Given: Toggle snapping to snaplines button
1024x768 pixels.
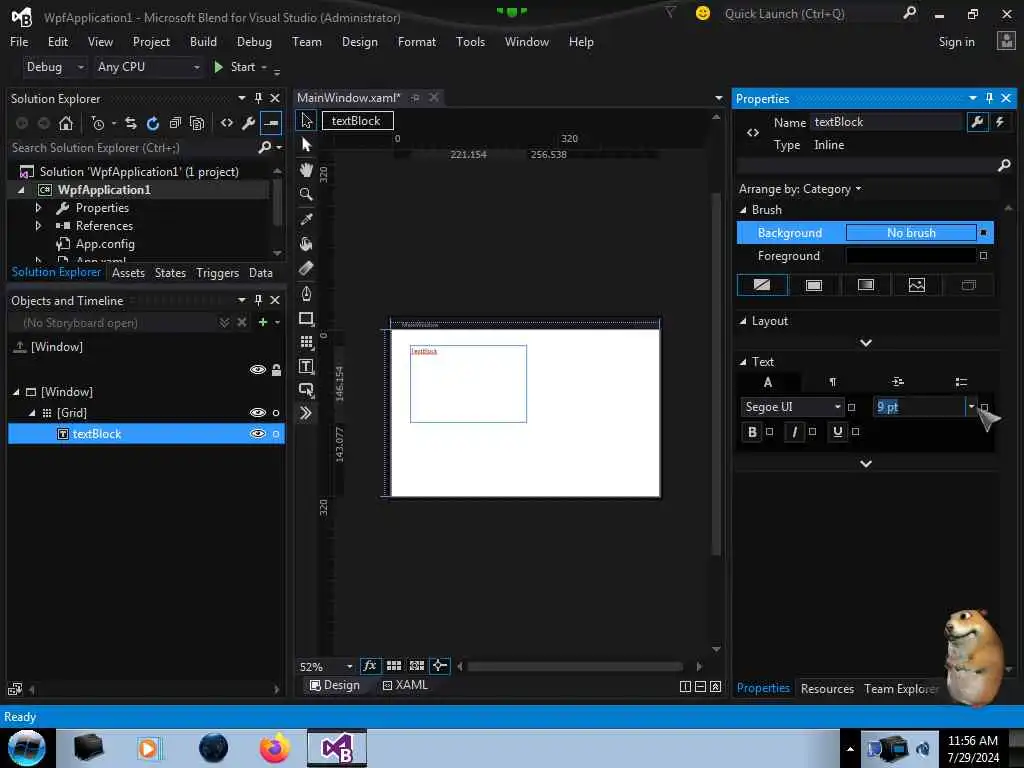Looking at the screenshot, I should pyautogui.click(x=440, y=666).
